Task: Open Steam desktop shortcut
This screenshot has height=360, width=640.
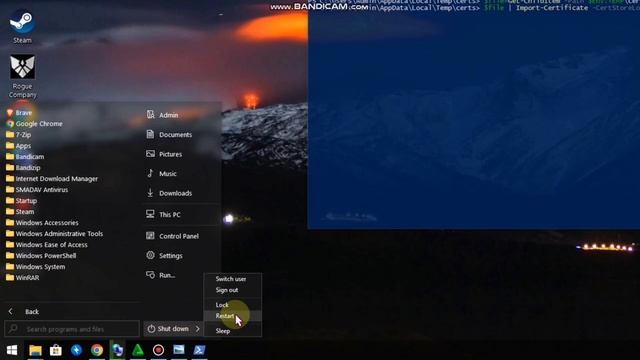Action: [22, 27]
